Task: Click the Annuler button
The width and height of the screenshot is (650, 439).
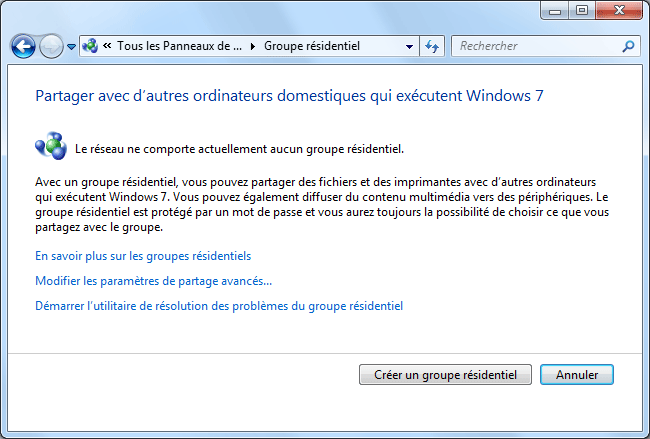Action: [x=577, y=375]
